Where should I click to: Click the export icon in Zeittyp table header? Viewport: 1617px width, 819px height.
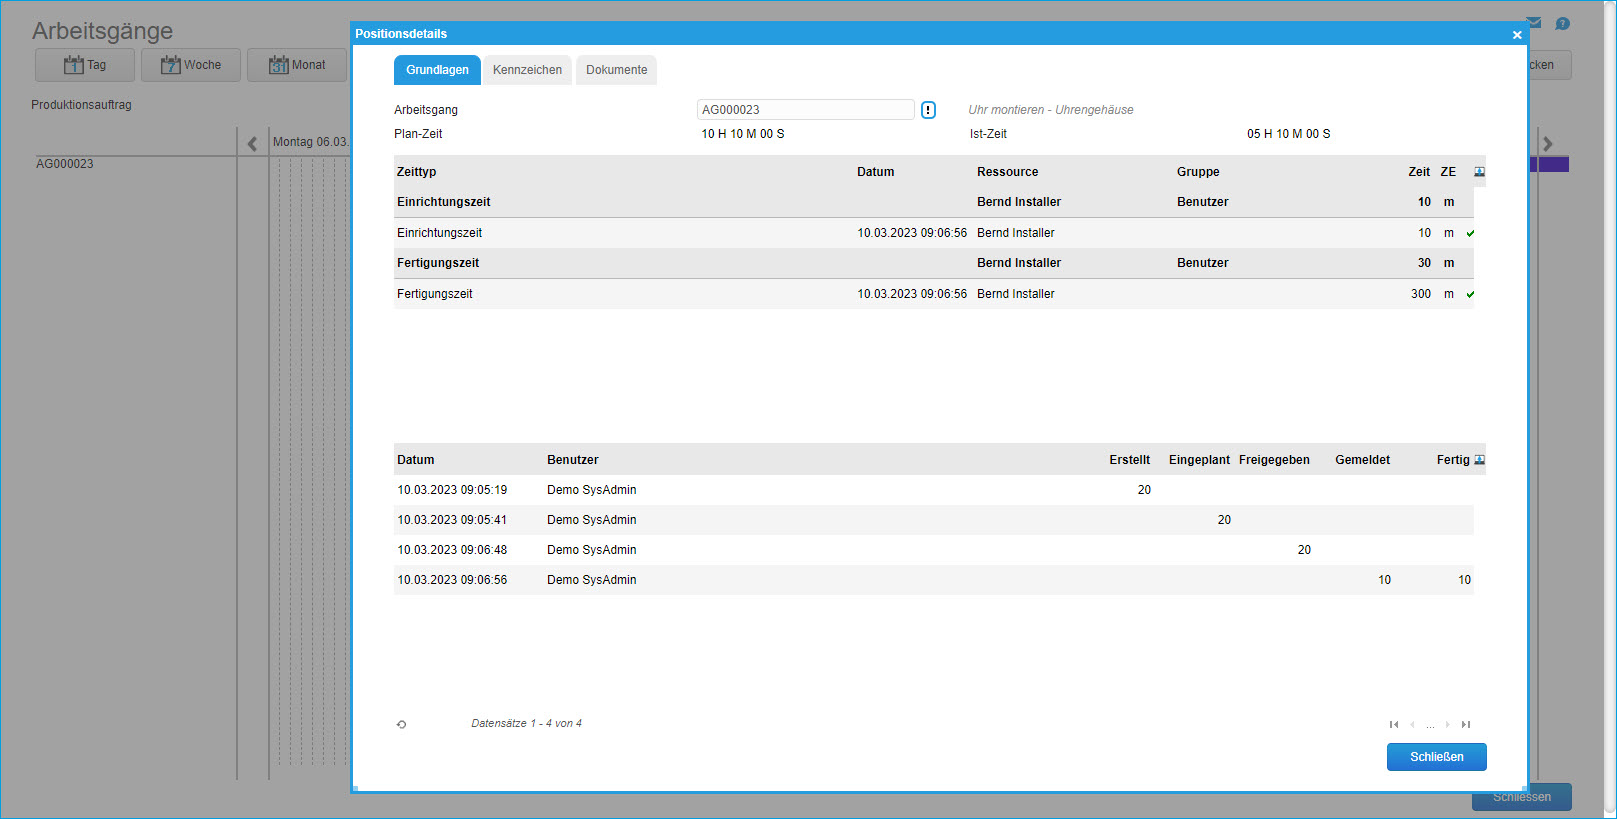point(1479,172)
